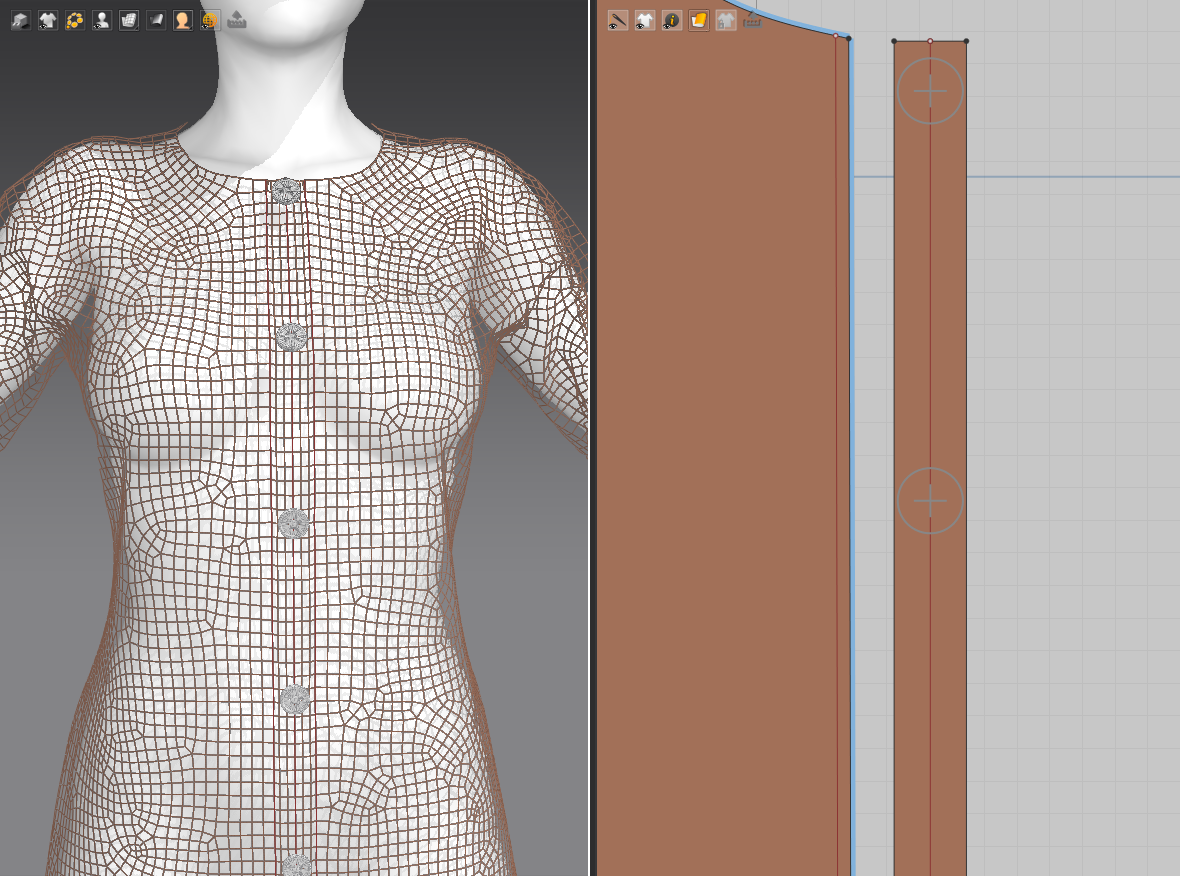1180x876 pixels.
Task: Click the upper buttonhole circle on placket pattern
Action: [x=930, y=91]
